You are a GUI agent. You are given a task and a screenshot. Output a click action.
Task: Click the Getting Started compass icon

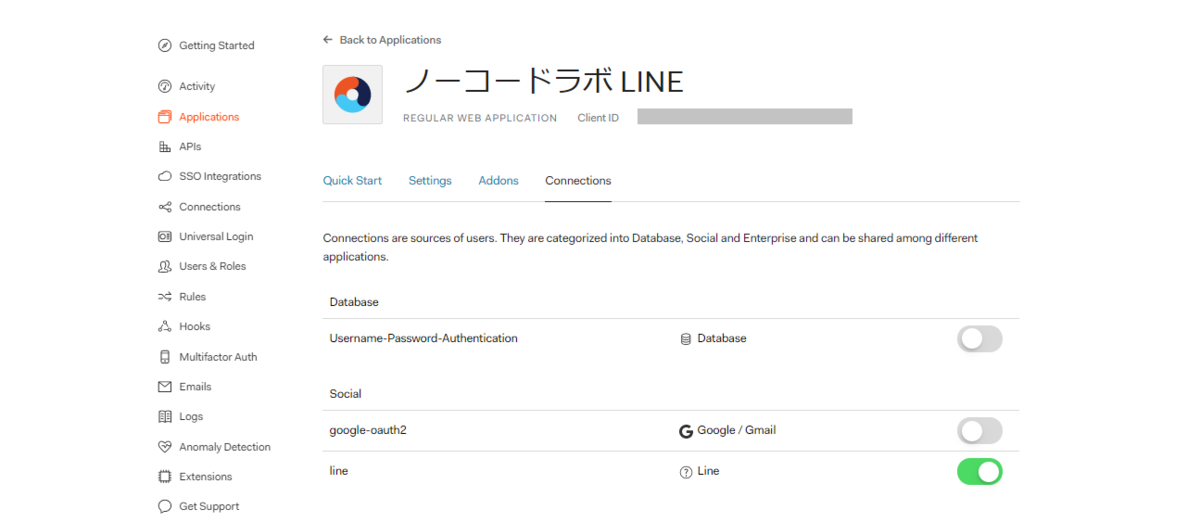(x=165, y=46)
